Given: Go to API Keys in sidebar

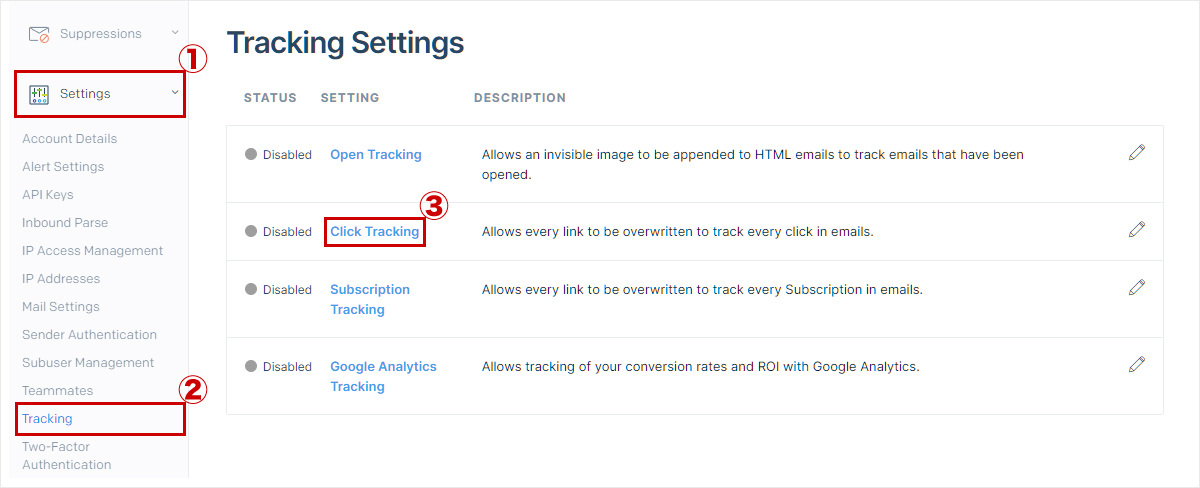Looking at the screenshot, I should coord(47,195).
